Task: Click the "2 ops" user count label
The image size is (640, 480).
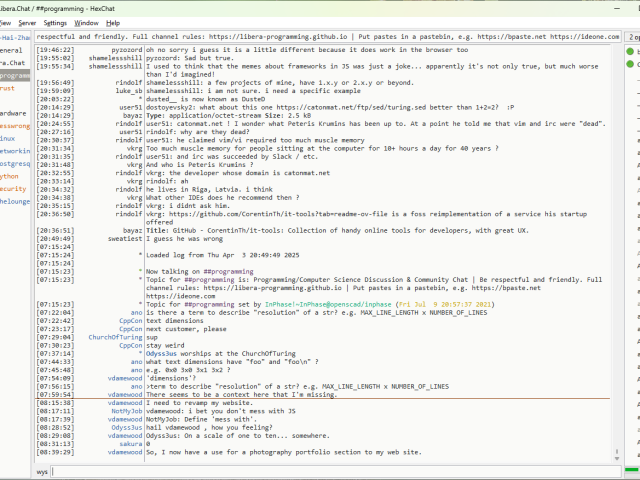Action: point(631,36)
